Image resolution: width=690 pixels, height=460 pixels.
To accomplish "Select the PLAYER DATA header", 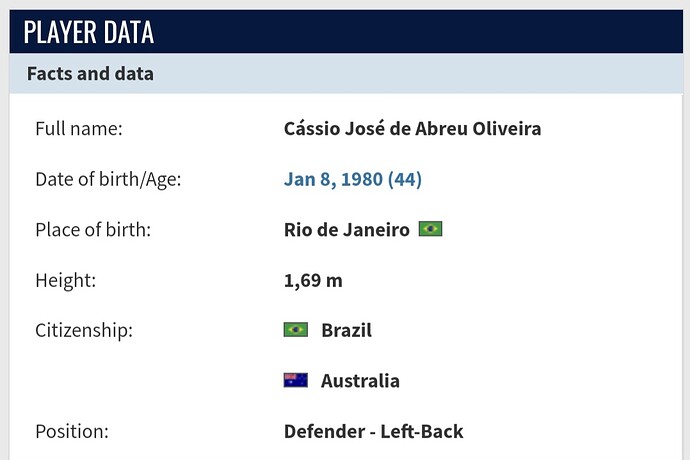I will pyautogui.click(x=89, y=32).
